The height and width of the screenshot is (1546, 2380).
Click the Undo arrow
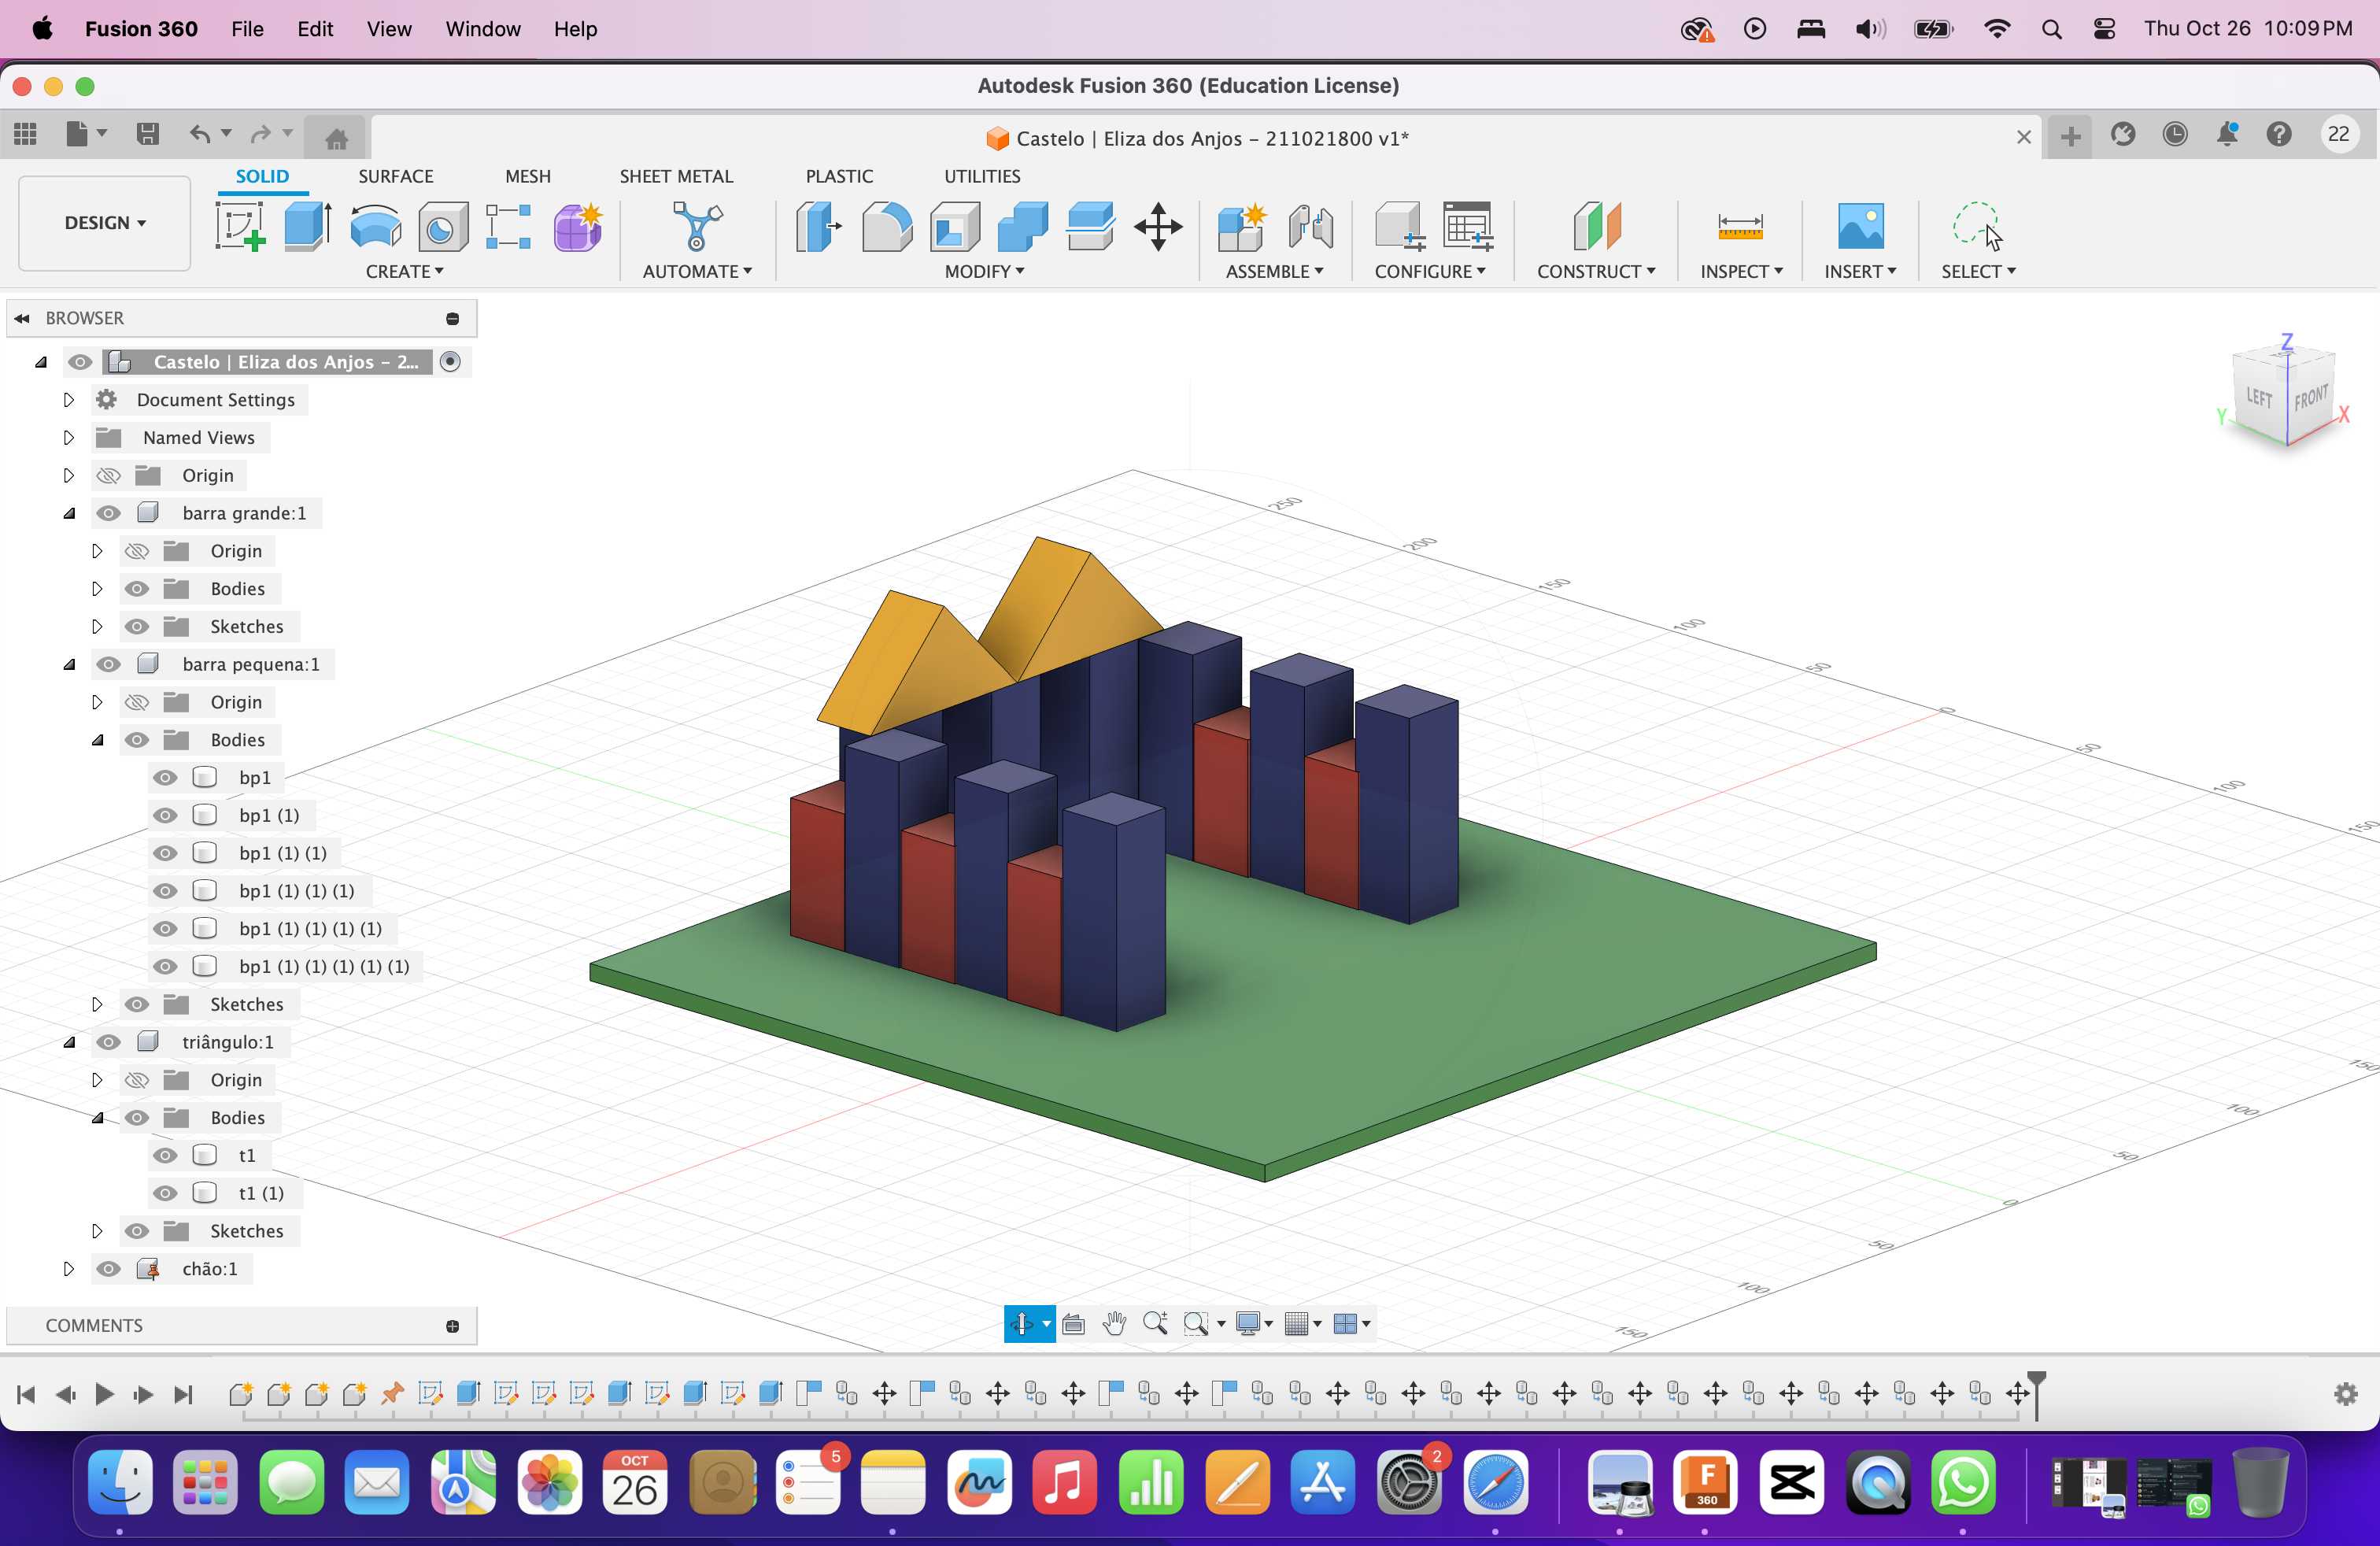coord(200,134)
